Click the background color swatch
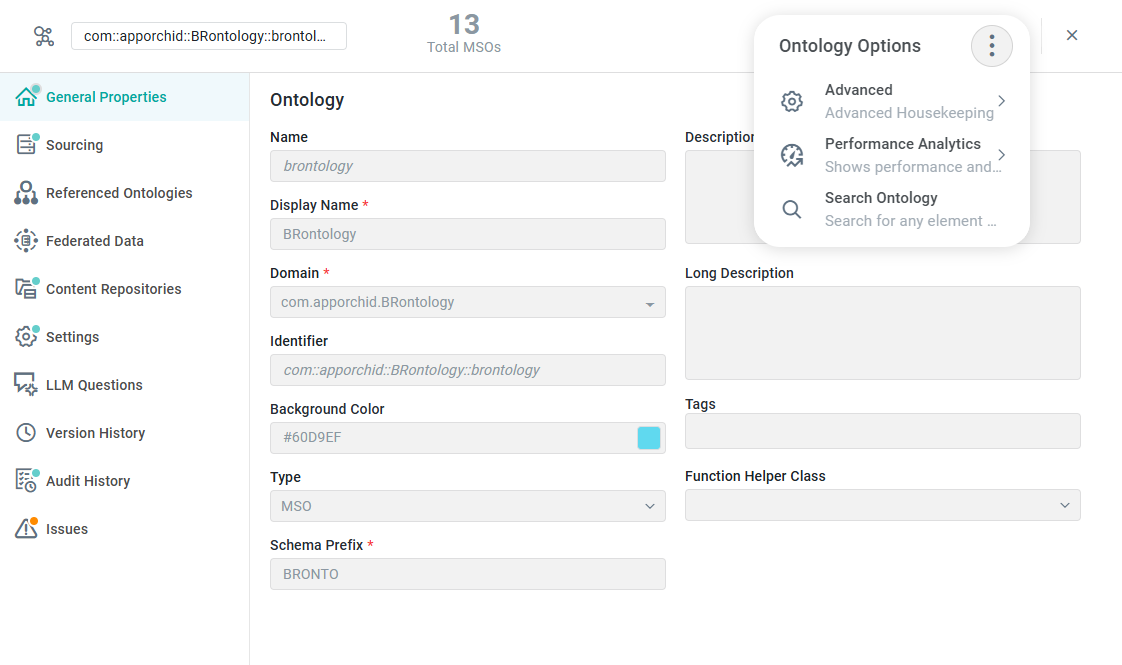 point(649,438)
